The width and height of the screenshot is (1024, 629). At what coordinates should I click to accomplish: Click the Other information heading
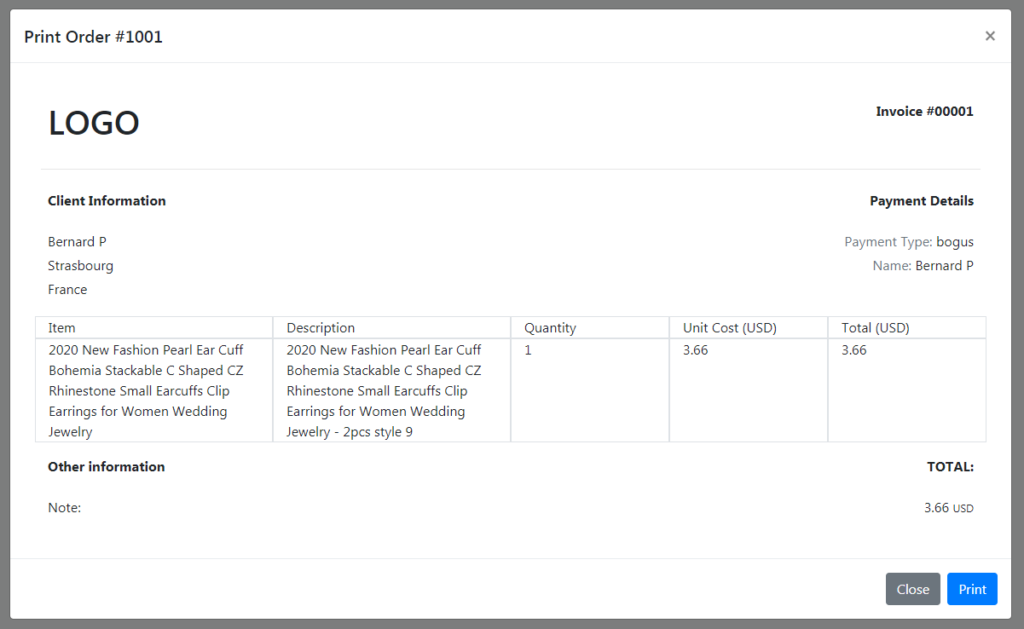[x=106, y=466]
